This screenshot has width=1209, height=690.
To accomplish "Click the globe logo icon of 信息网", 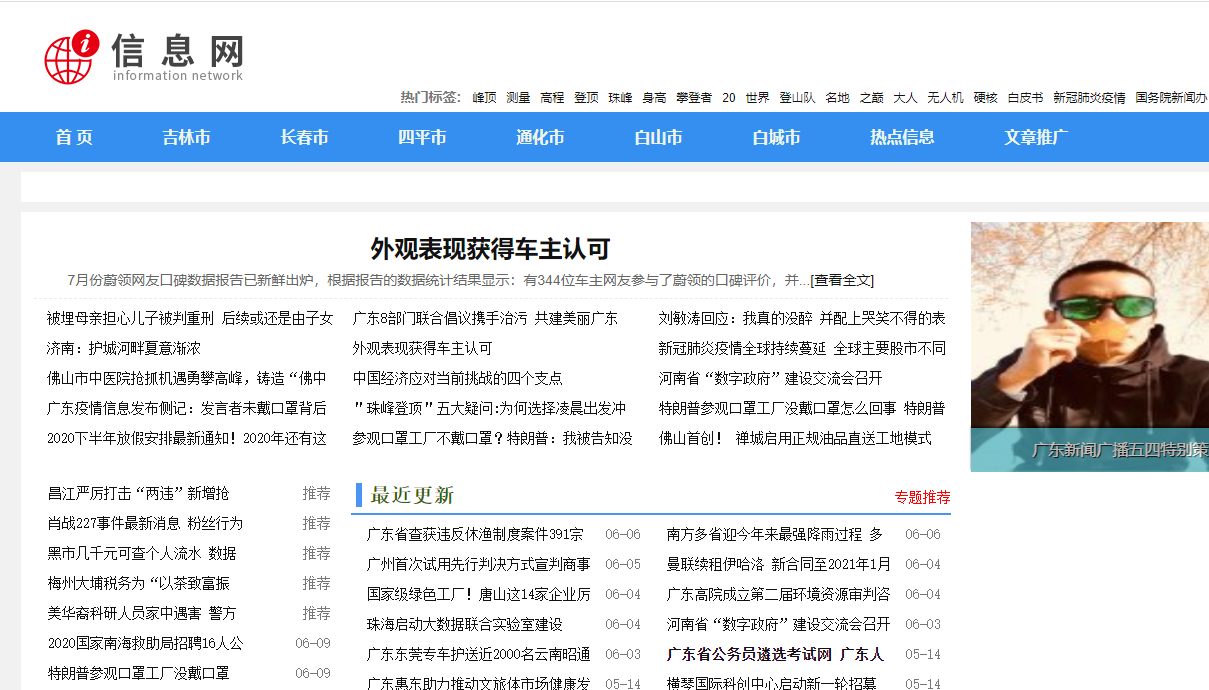I will pos(67,59).
